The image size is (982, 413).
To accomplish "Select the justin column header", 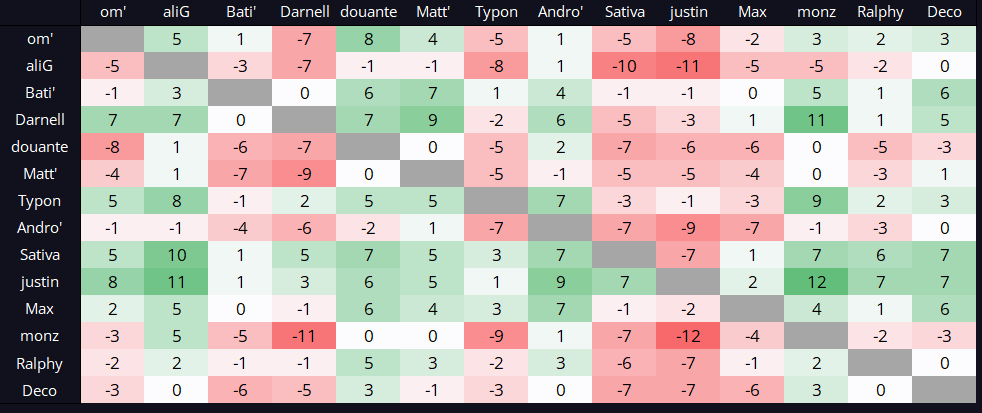I will pos(688,12).
